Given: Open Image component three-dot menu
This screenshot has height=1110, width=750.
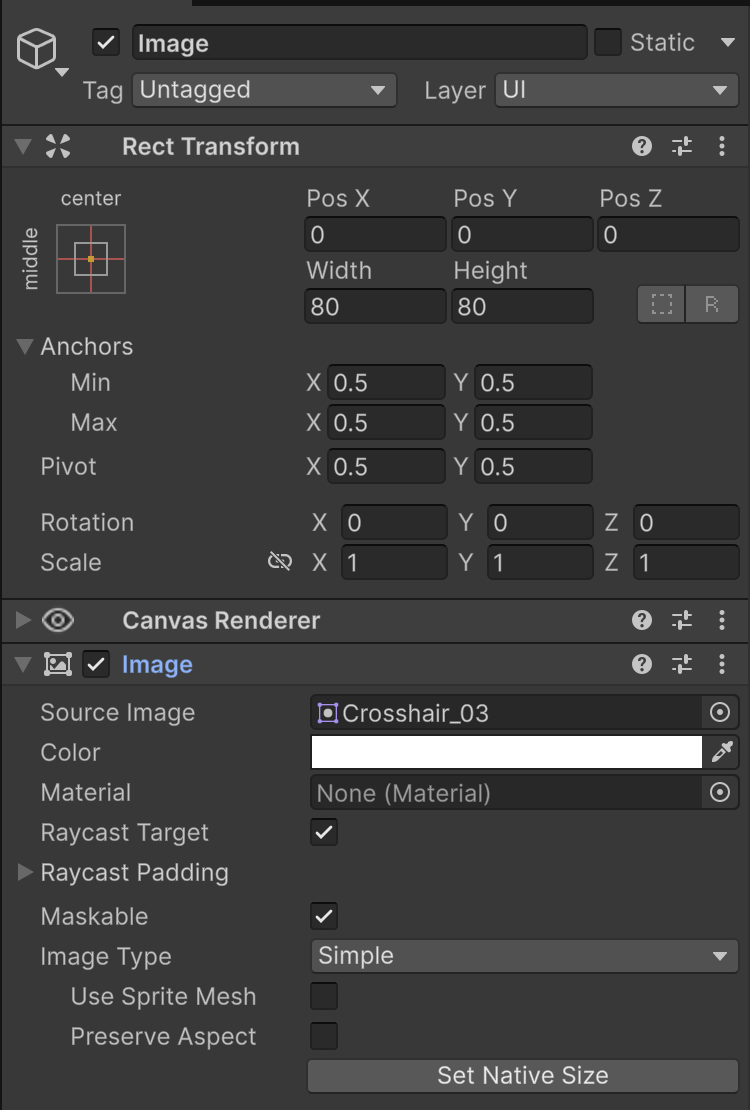Looking at the screenshot, I should (x=722, y=665).
